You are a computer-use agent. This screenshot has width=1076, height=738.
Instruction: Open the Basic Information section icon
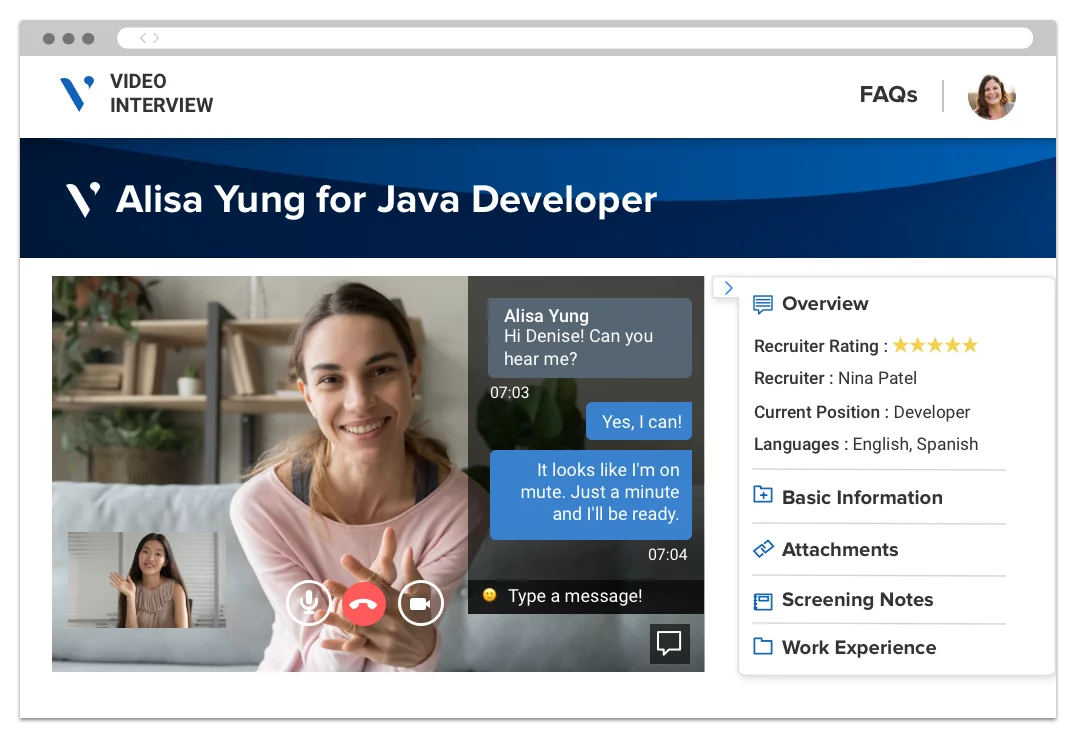pyautogui.click(x=762, y=496)
